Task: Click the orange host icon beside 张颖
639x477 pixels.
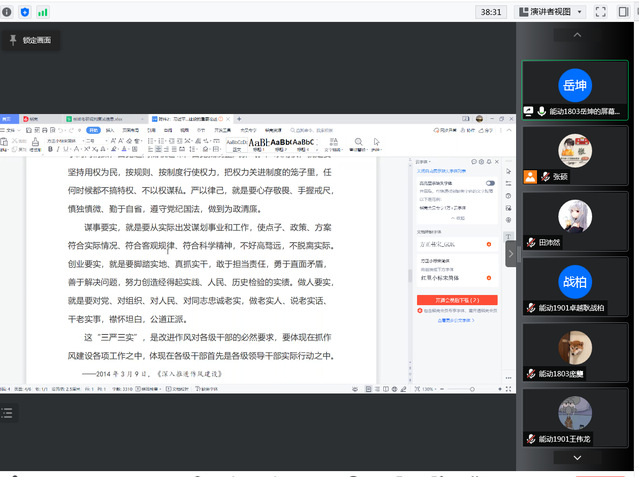Action: click(530, 176)
